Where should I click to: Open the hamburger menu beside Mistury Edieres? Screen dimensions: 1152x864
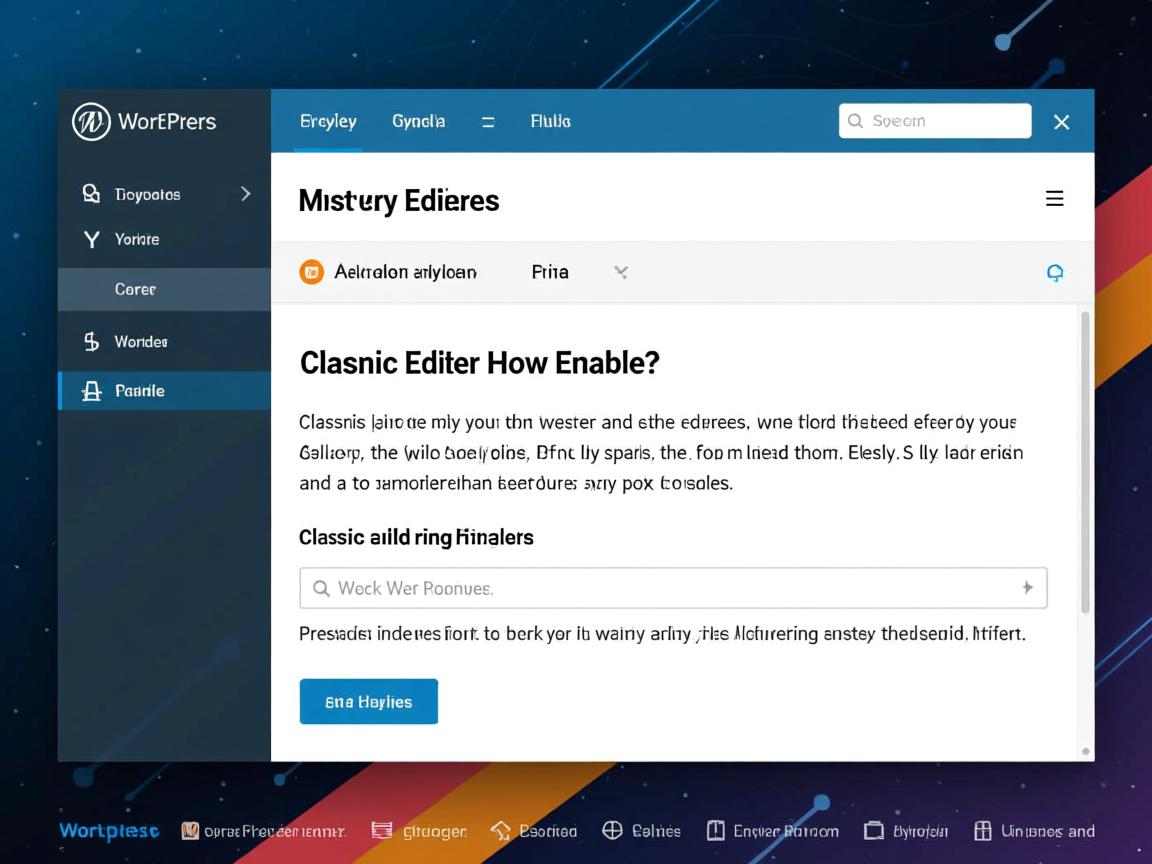point(1054,199)
